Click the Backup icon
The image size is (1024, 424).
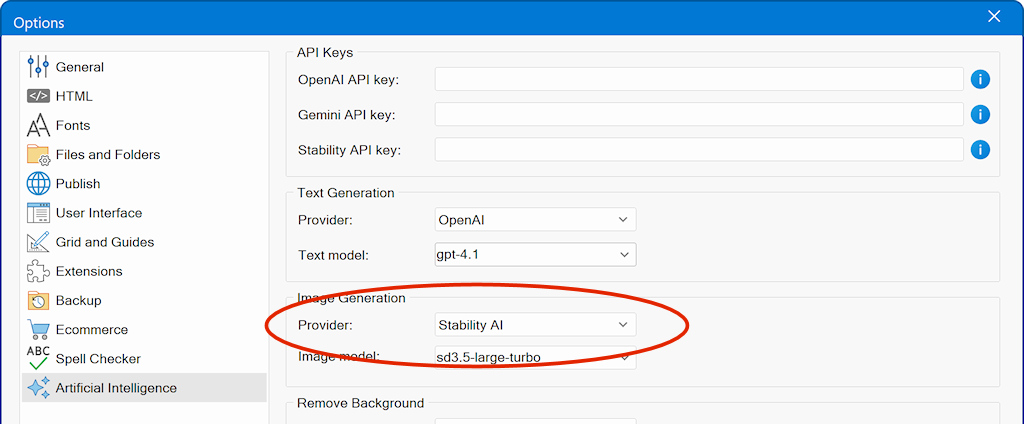38,300
